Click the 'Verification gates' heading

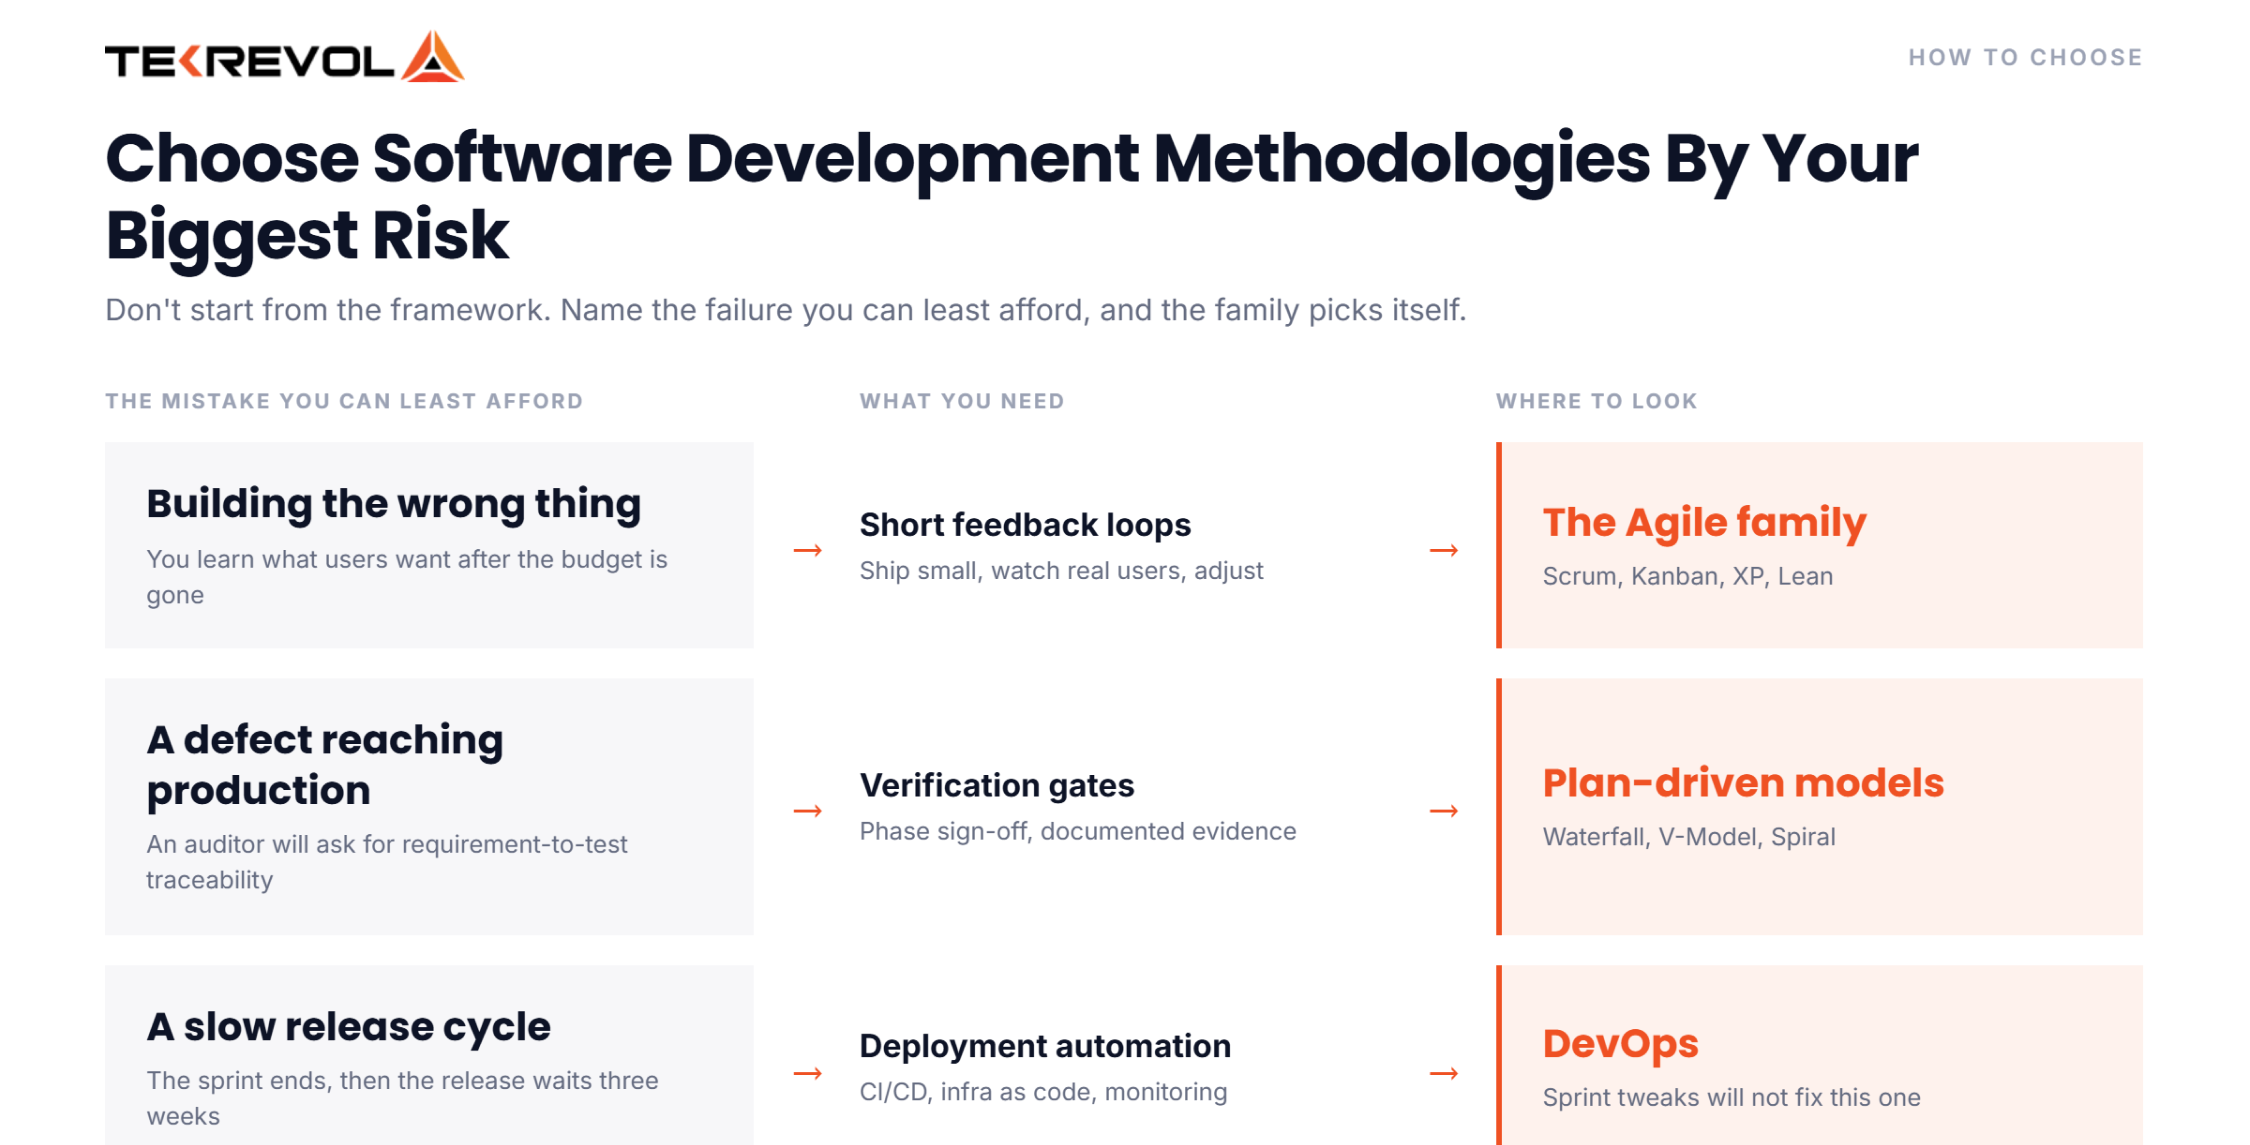click(x=996, y=786)
